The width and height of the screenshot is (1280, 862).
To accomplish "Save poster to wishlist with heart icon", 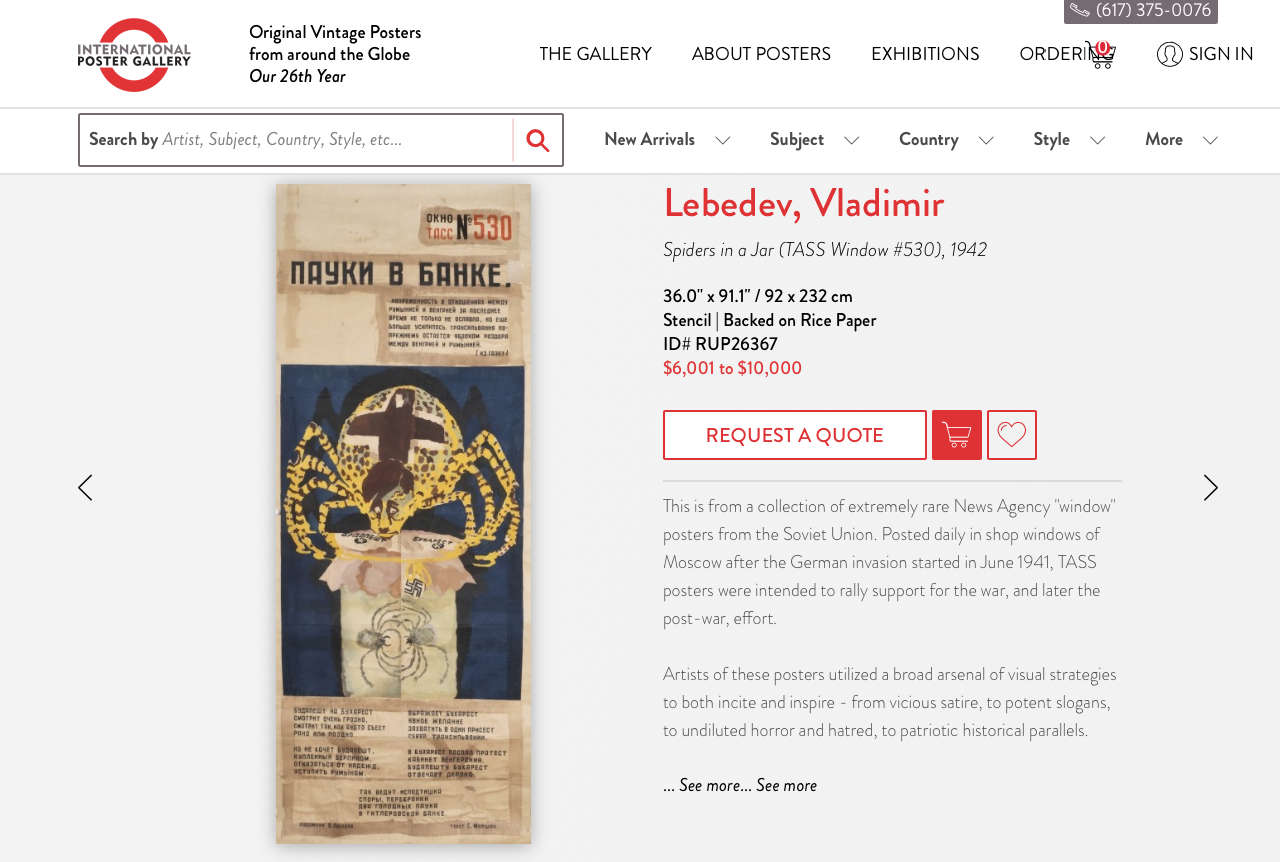I will click(1012, 435).
